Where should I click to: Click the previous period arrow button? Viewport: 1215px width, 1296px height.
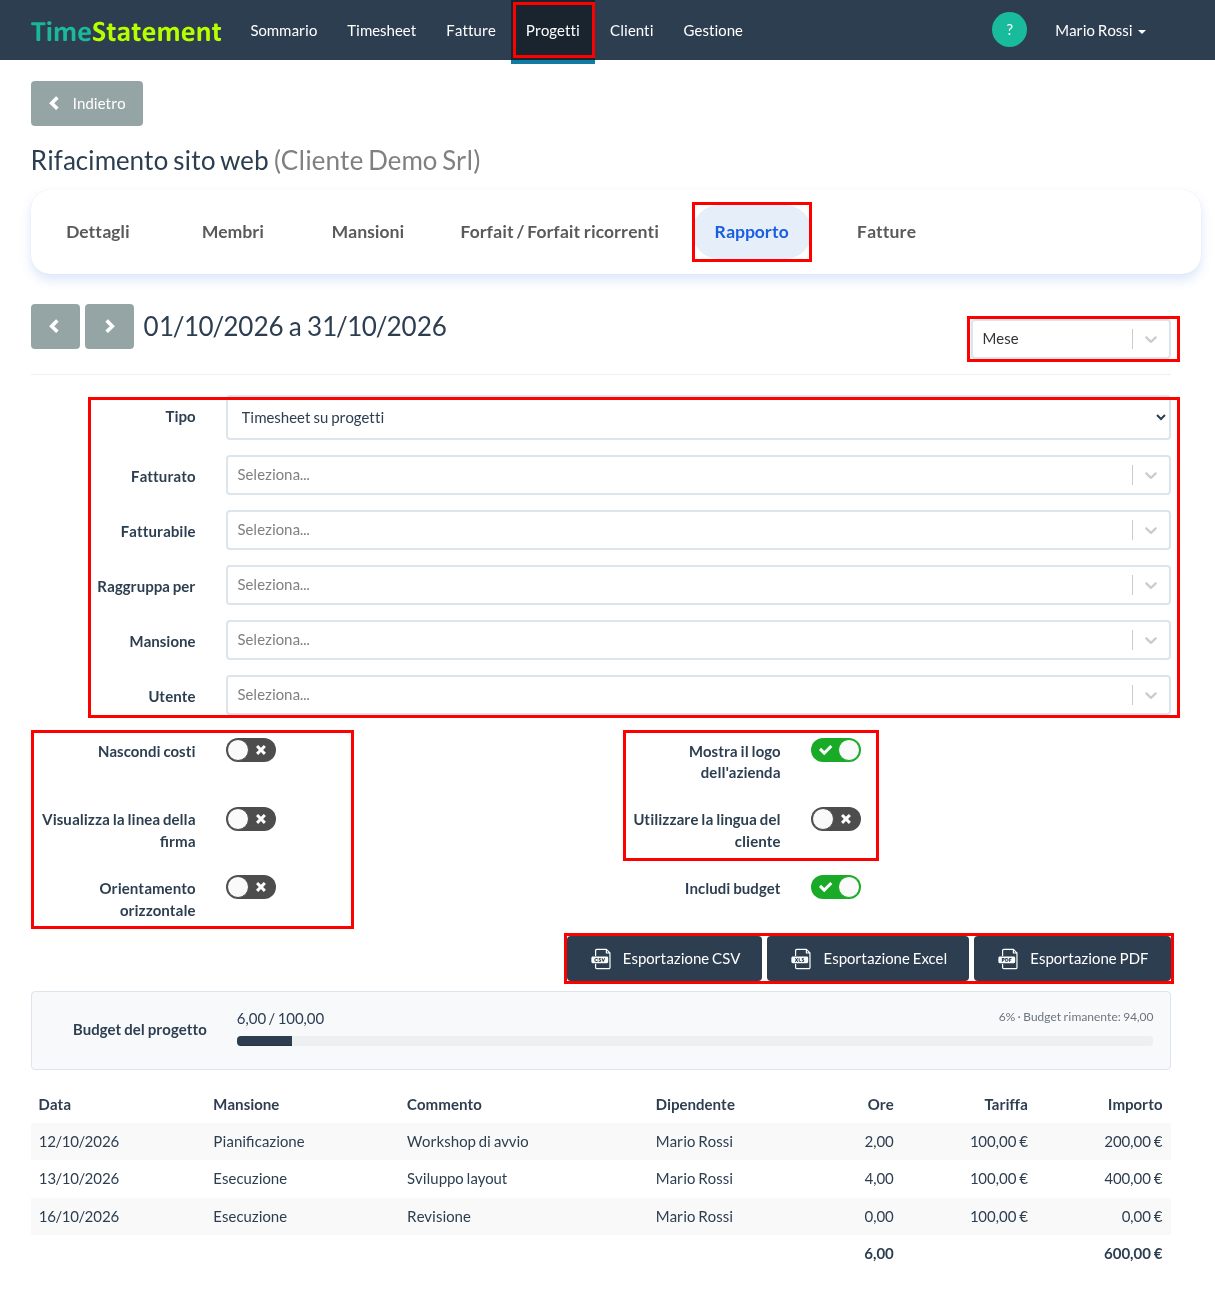[55, 326]
